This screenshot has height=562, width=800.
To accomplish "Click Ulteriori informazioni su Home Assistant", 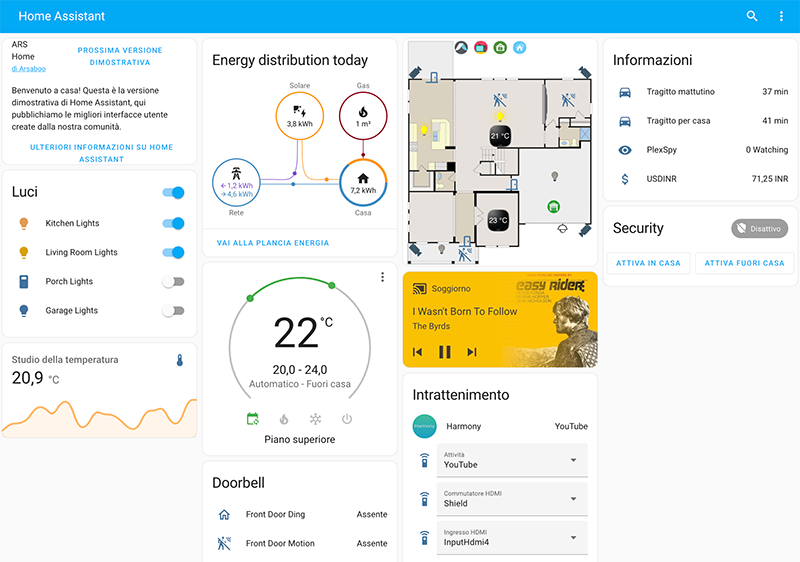I will click(x=101, y=153).
